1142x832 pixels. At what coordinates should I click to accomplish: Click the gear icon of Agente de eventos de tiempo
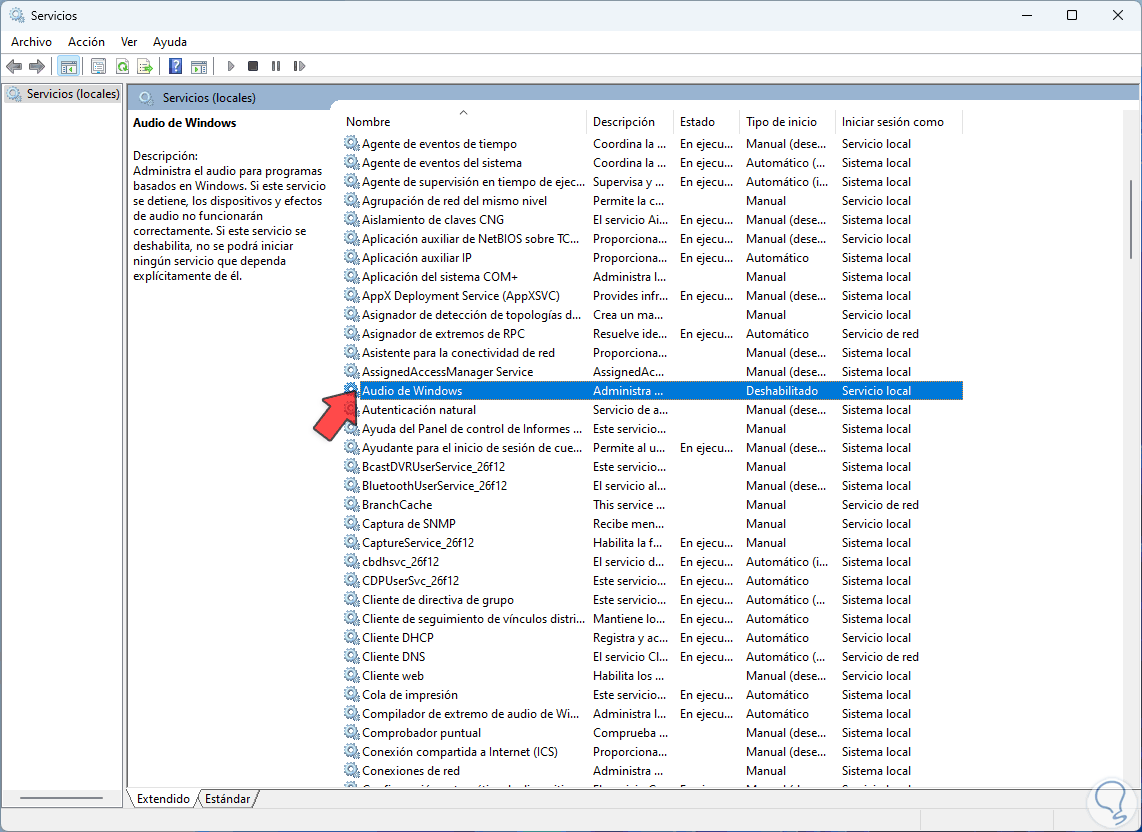click(x=352, y=144)
